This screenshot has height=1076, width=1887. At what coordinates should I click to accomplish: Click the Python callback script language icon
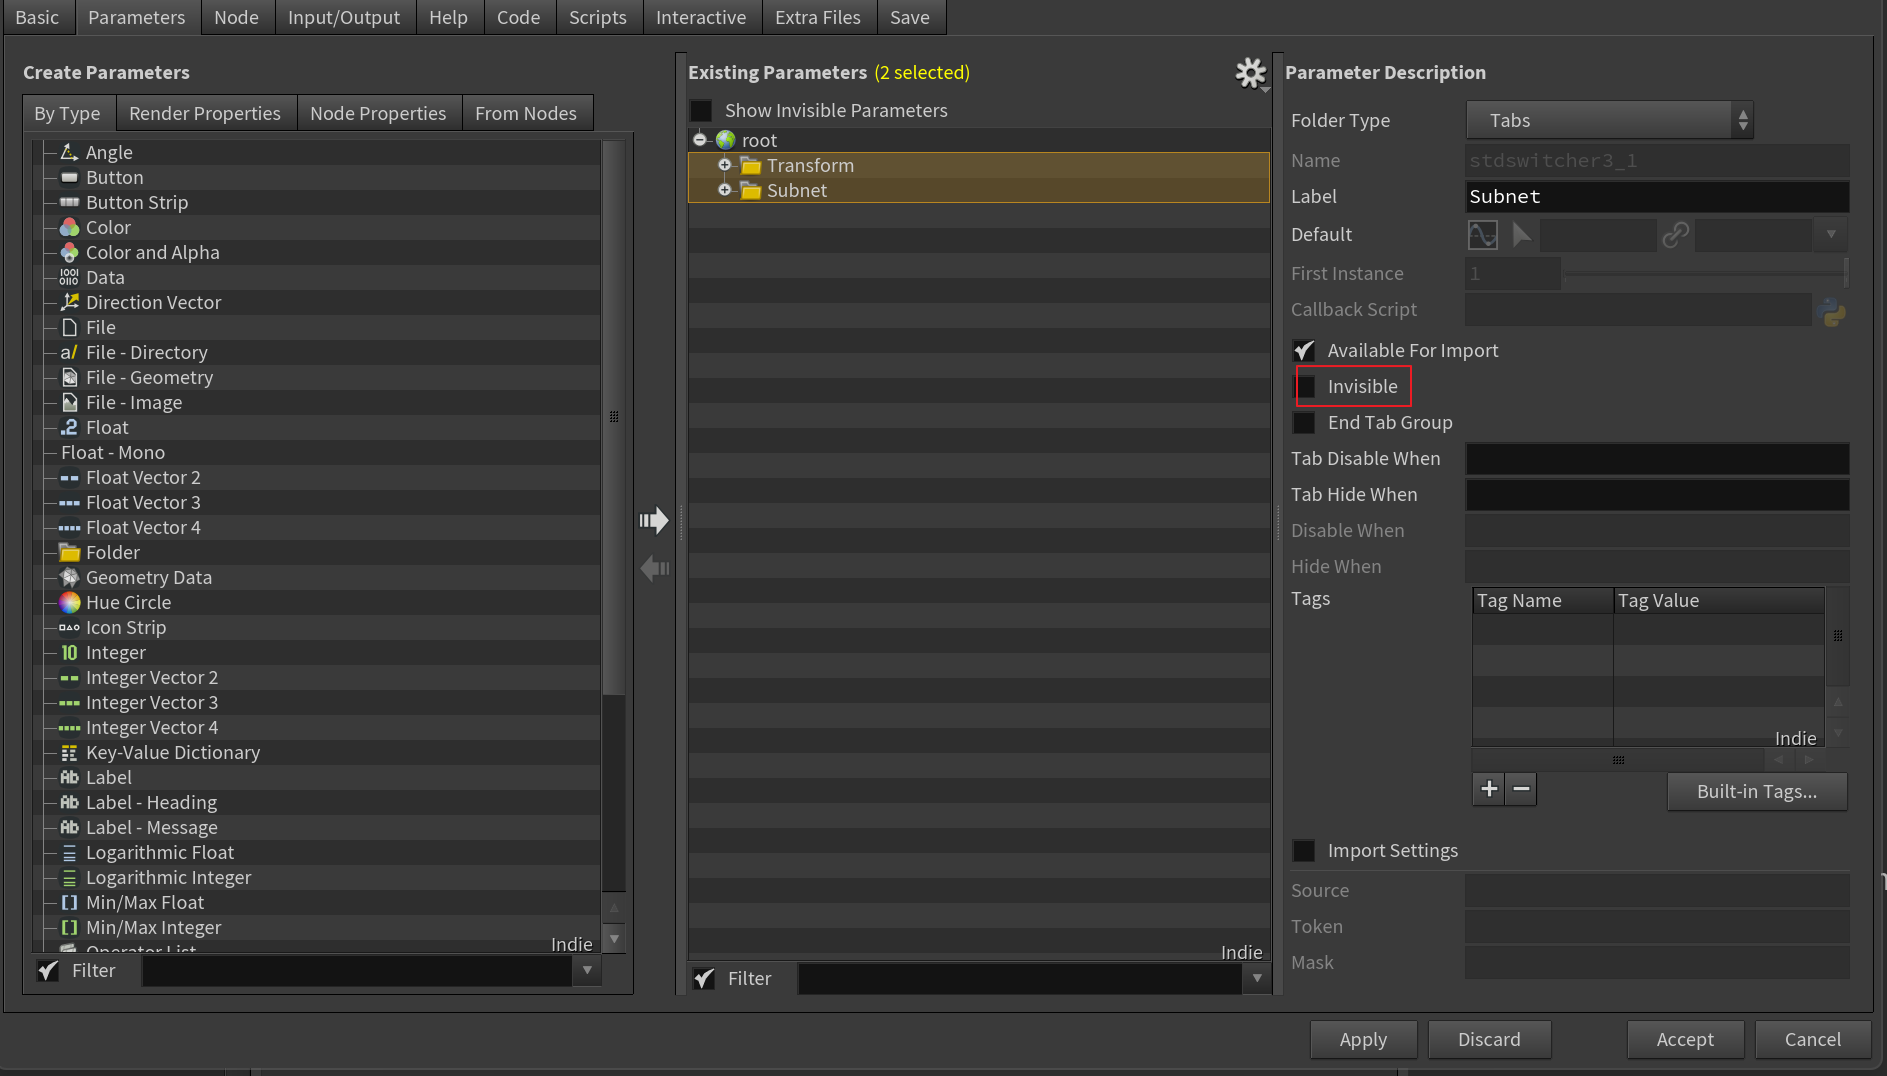click(1833, 312)
